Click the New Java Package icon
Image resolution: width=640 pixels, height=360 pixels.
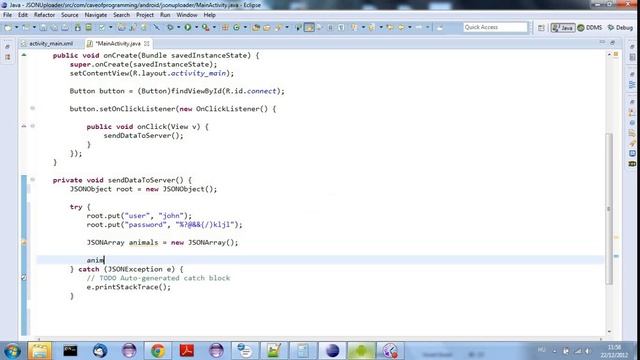pos(225,27)
